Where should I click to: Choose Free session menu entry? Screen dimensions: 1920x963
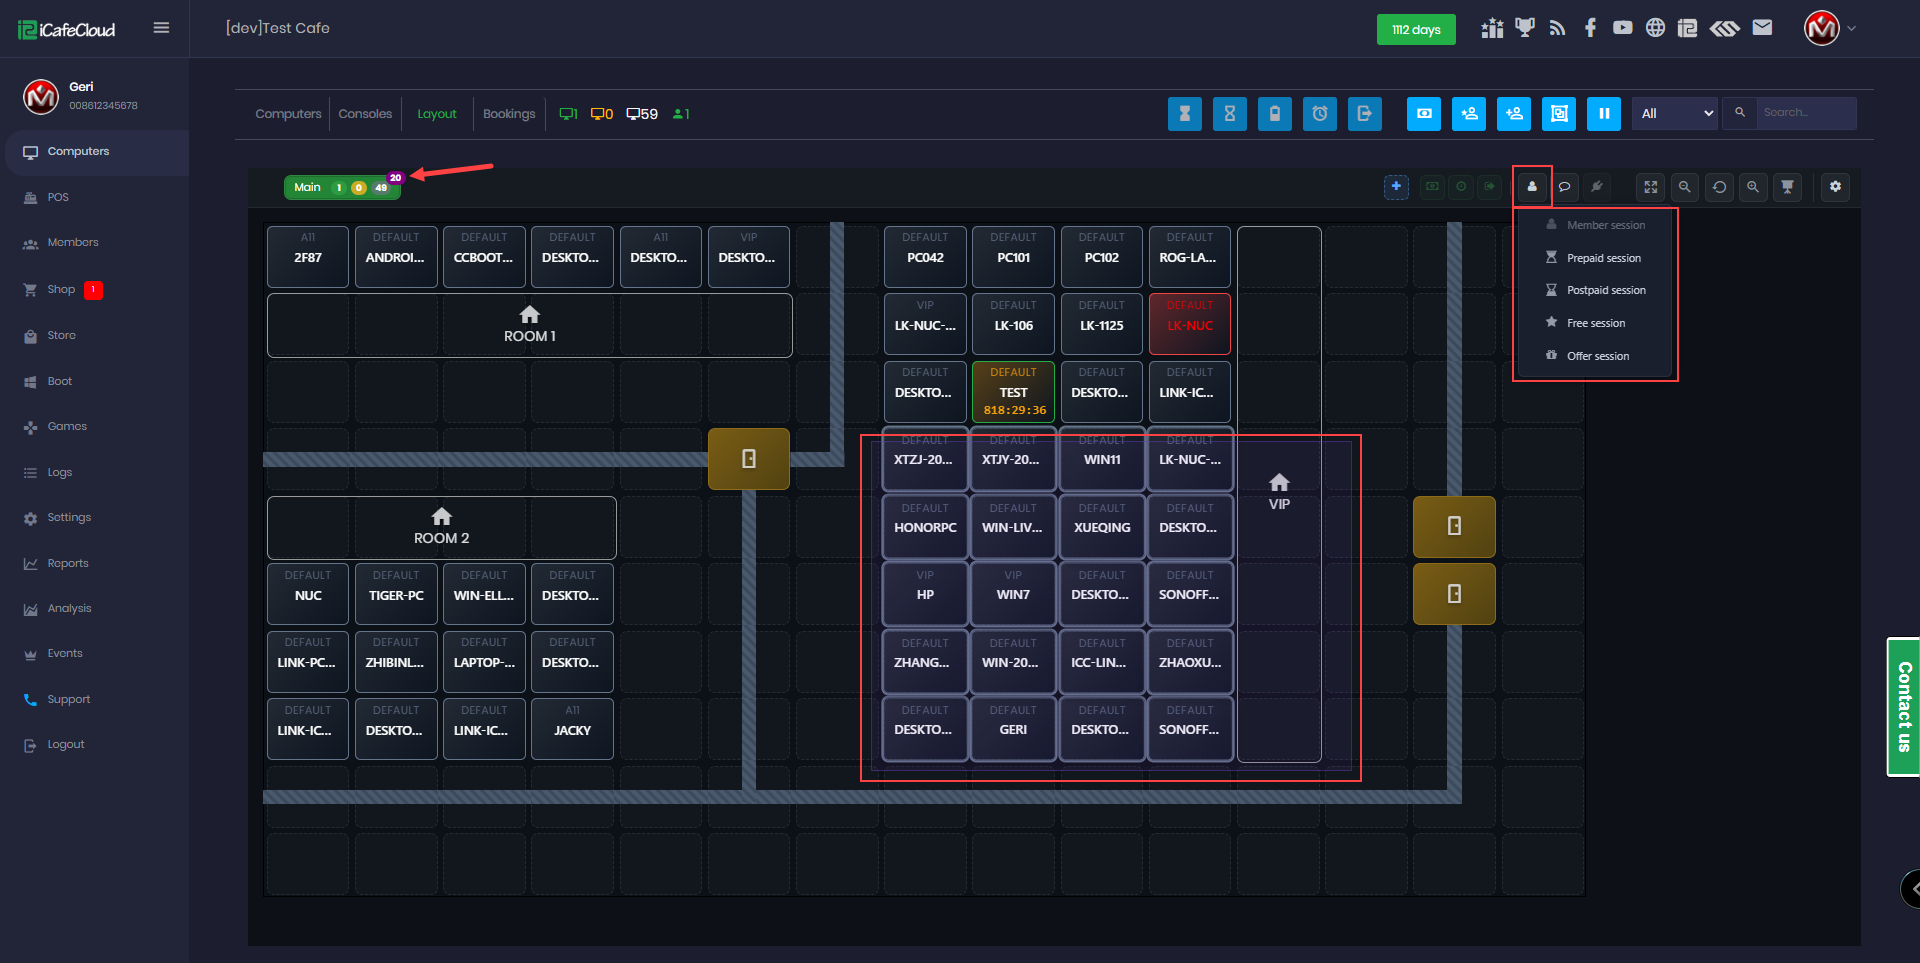coord(1595,323)
